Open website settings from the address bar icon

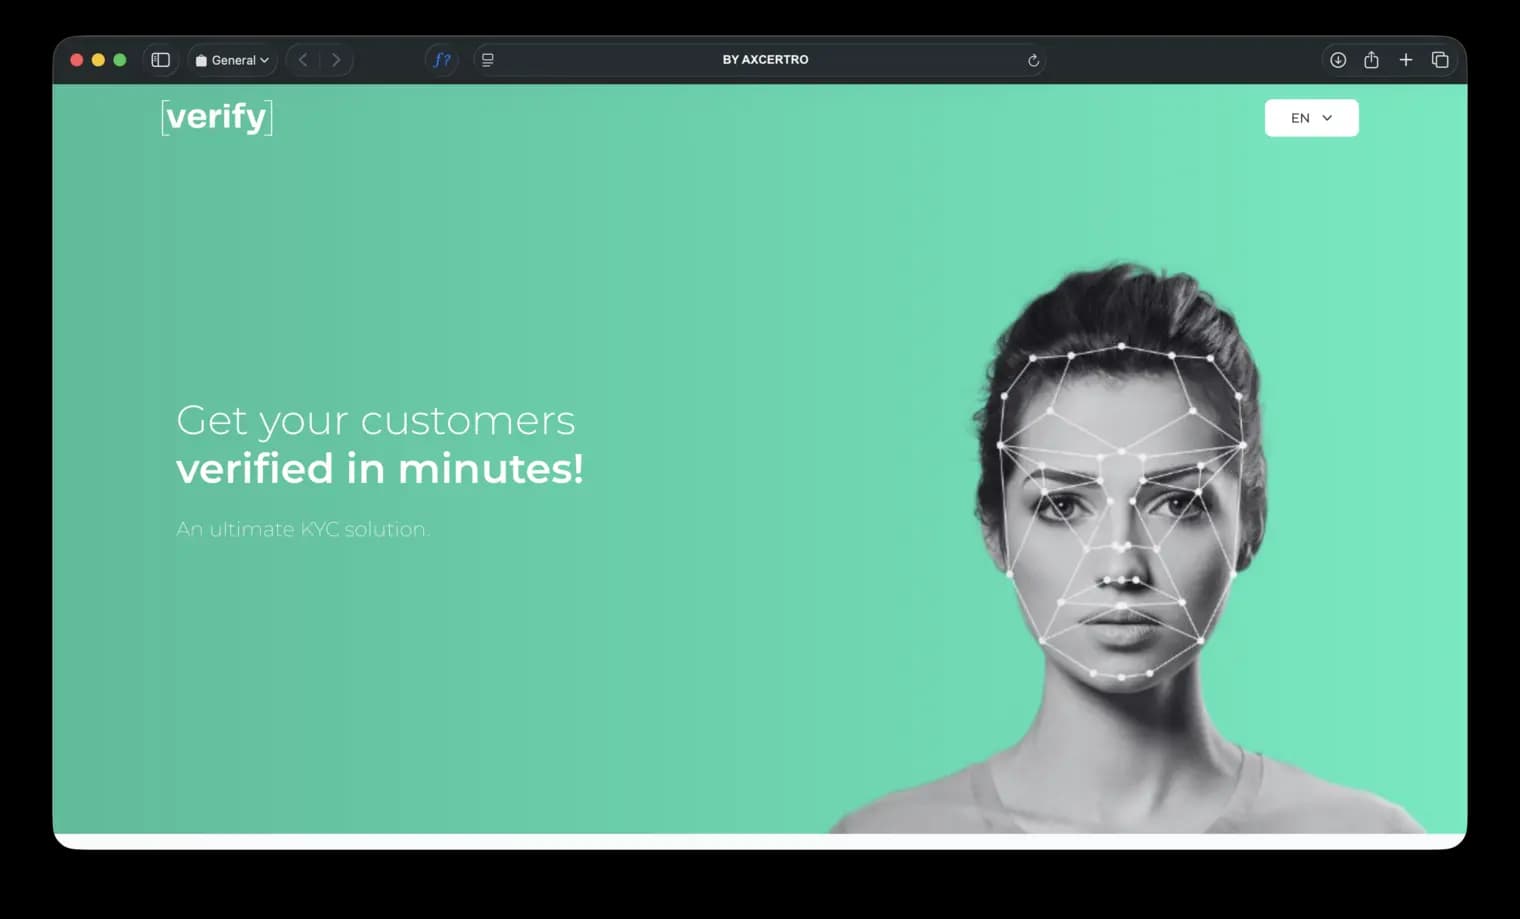pos(487,59)
